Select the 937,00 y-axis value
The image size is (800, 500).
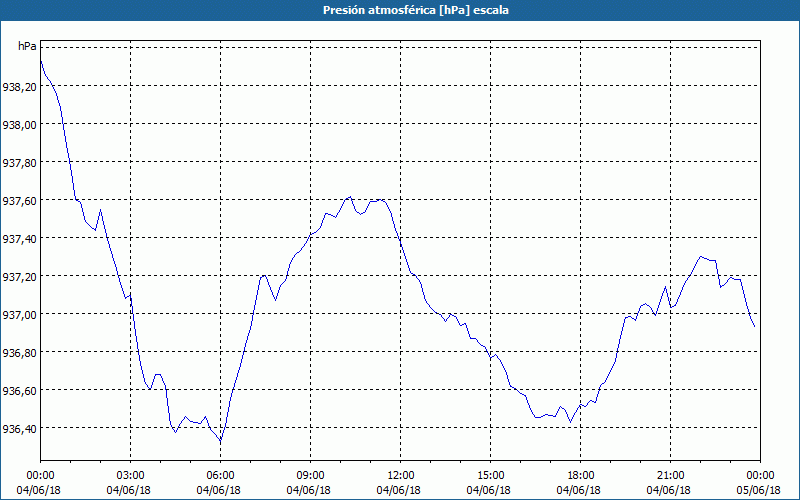pyautogui.click(x=19, y=315)
